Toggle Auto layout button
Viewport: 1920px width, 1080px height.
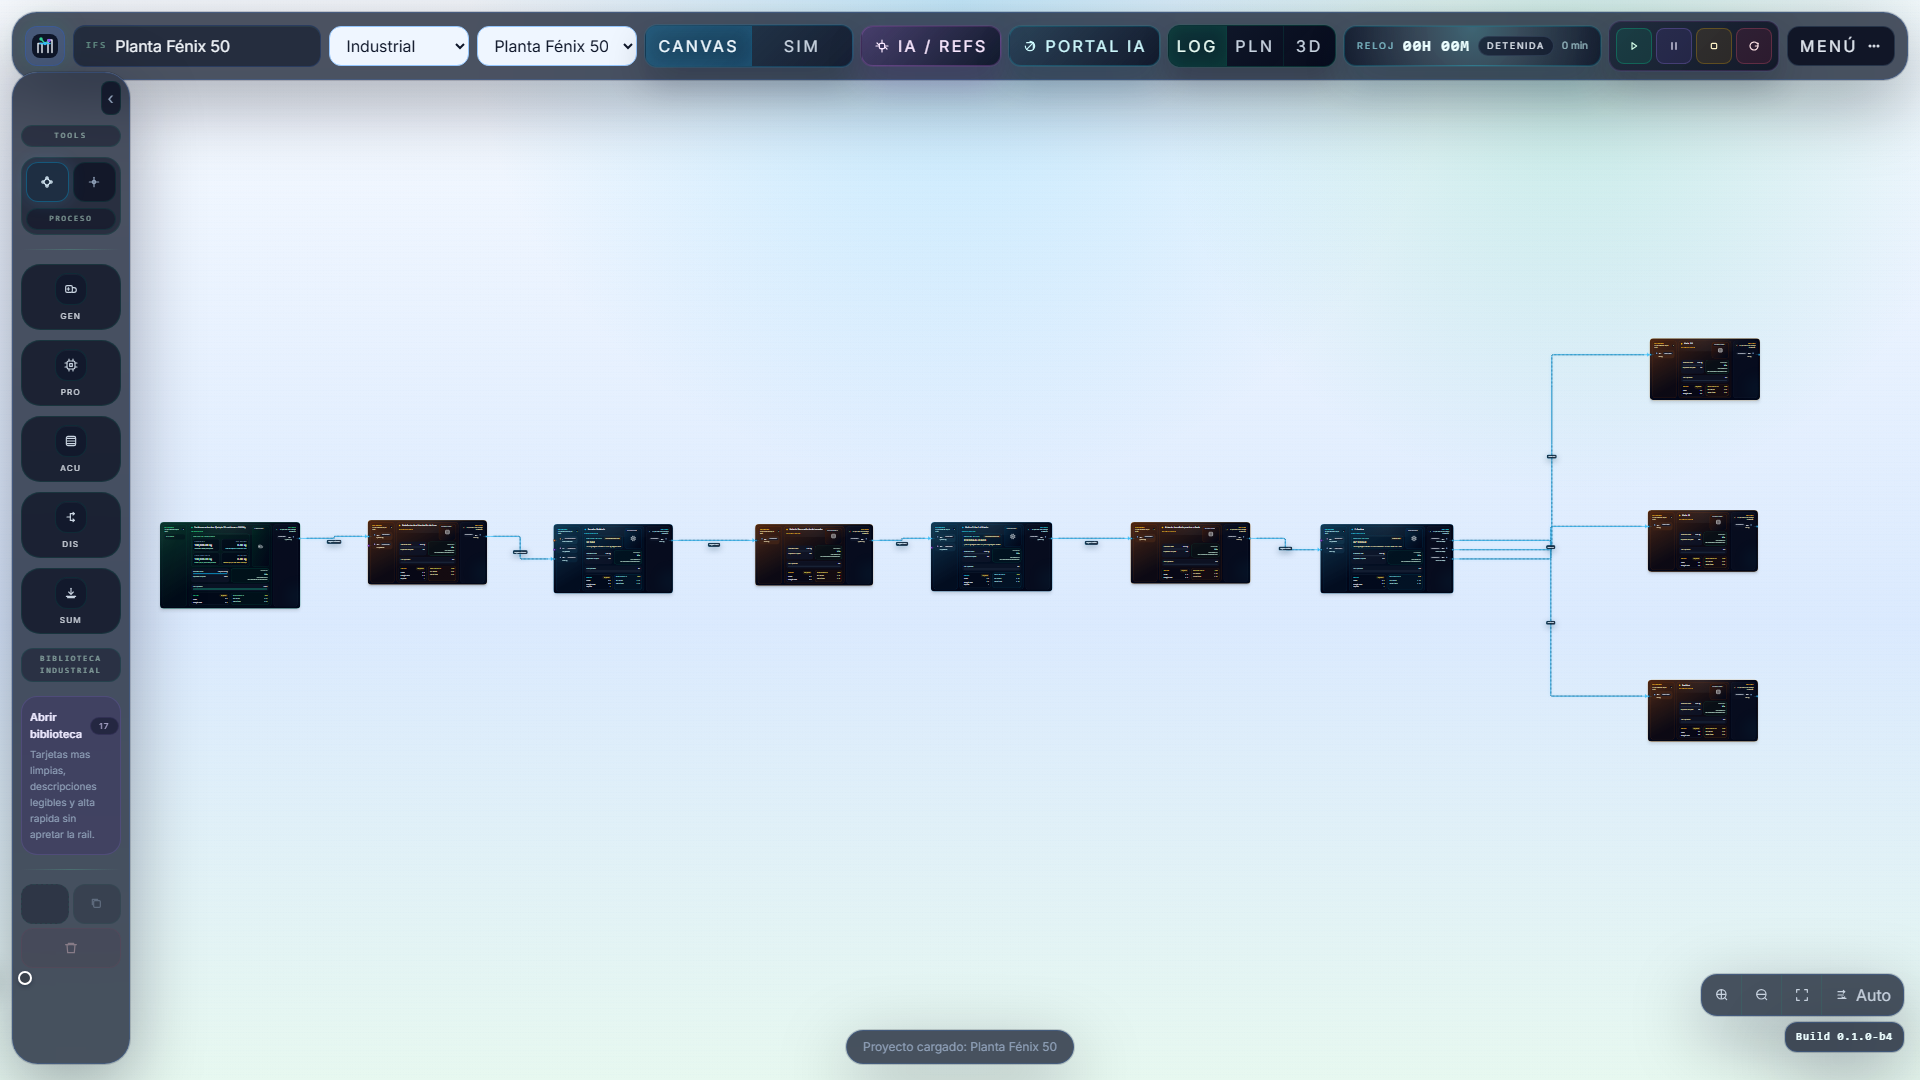coord(1863,995)
